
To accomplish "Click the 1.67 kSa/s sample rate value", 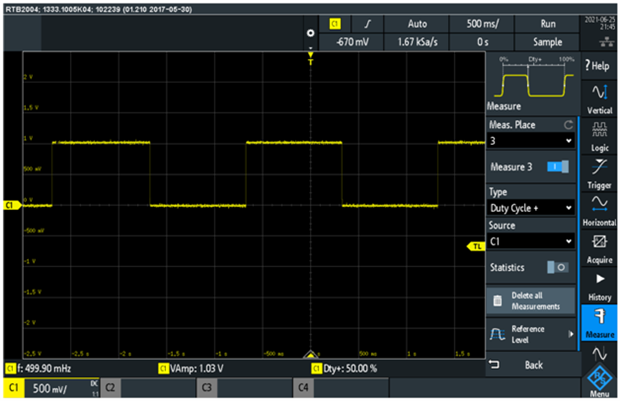I will pyautogui.click(x=417, y=42).
